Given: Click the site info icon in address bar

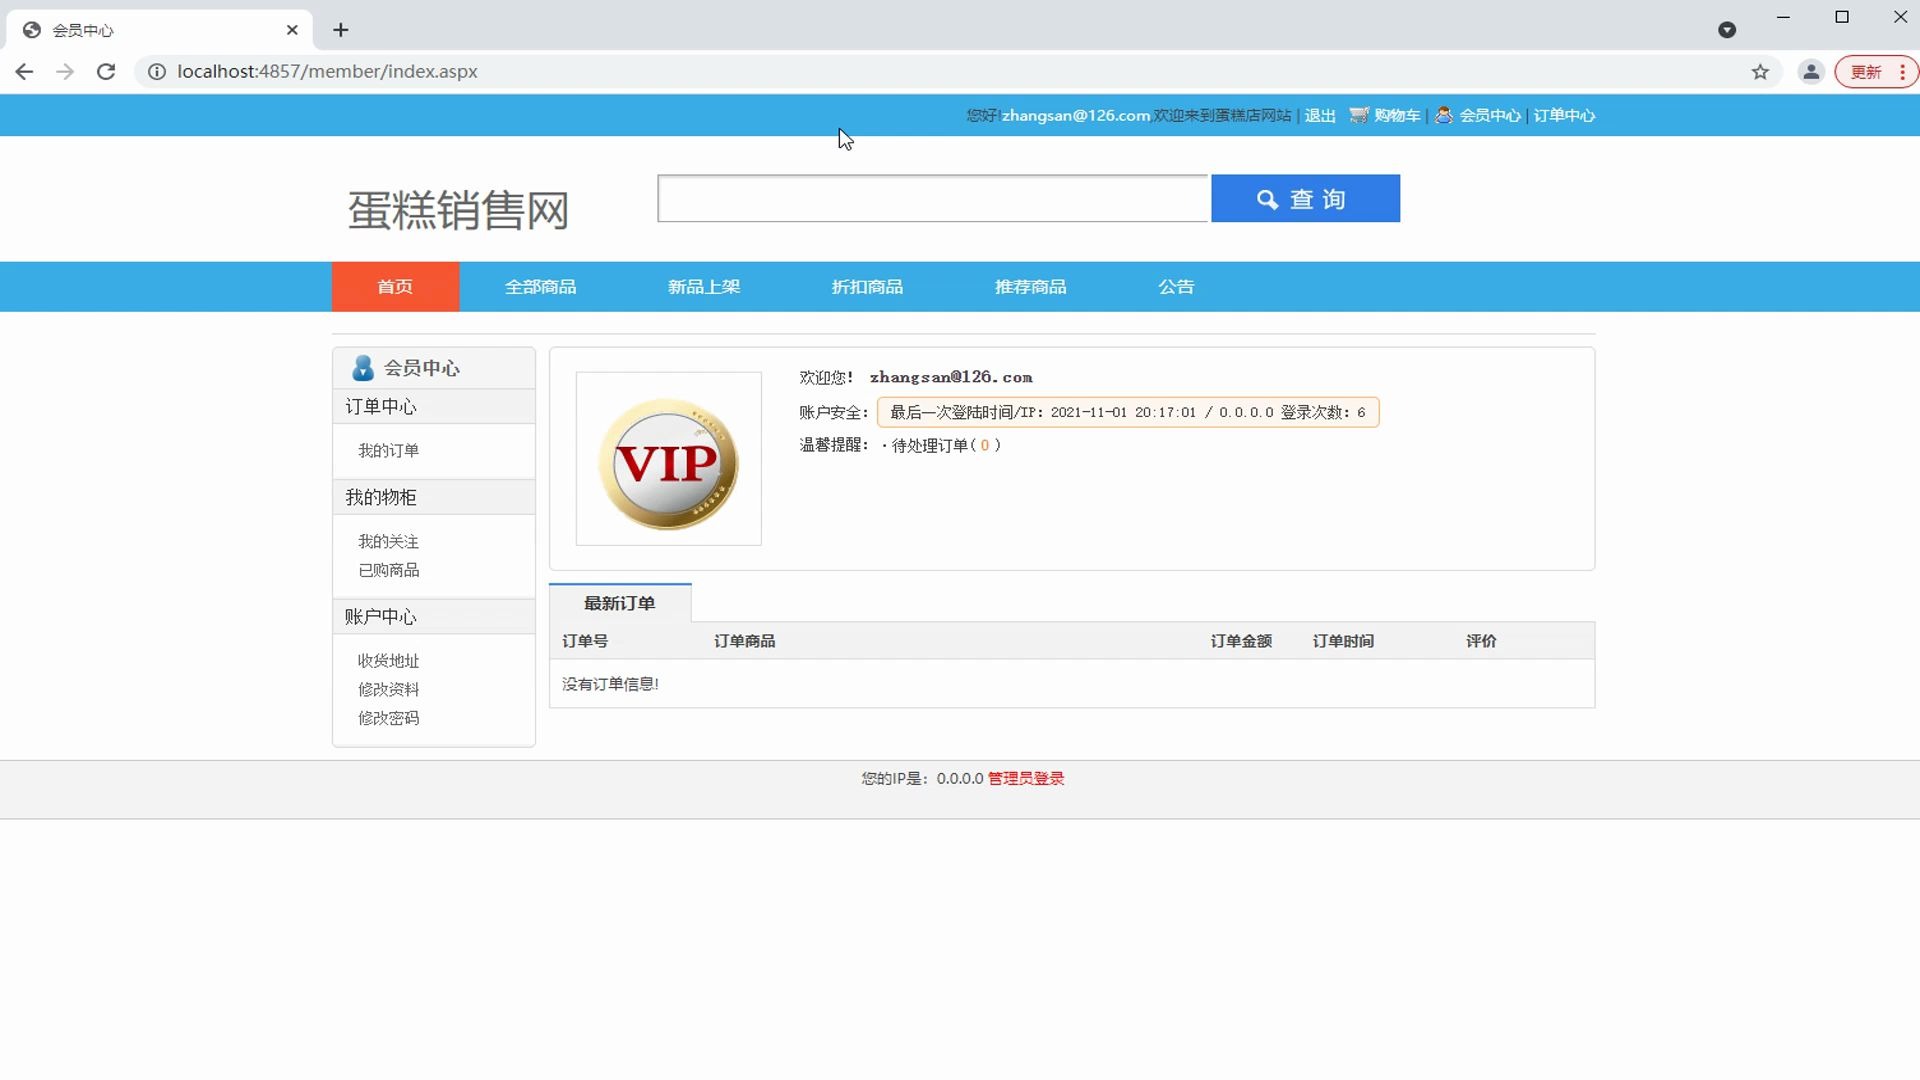Looking at the screenshot, I should click(x=156, y=71).
